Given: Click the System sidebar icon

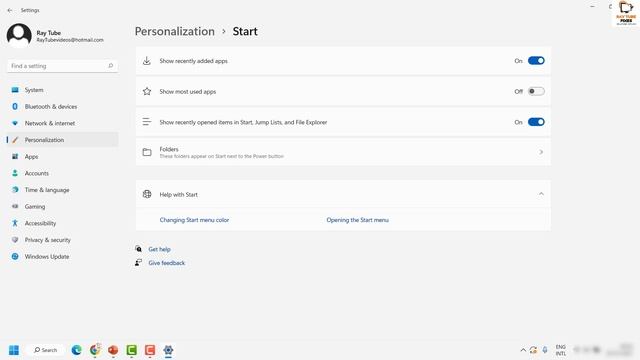Looking at the screenshot, I should click(x=15, y=90).
